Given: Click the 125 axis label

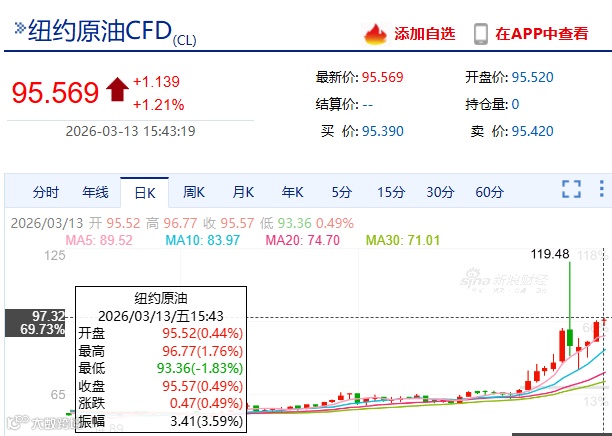Looking at the screenshot, I should pos(55,256).
